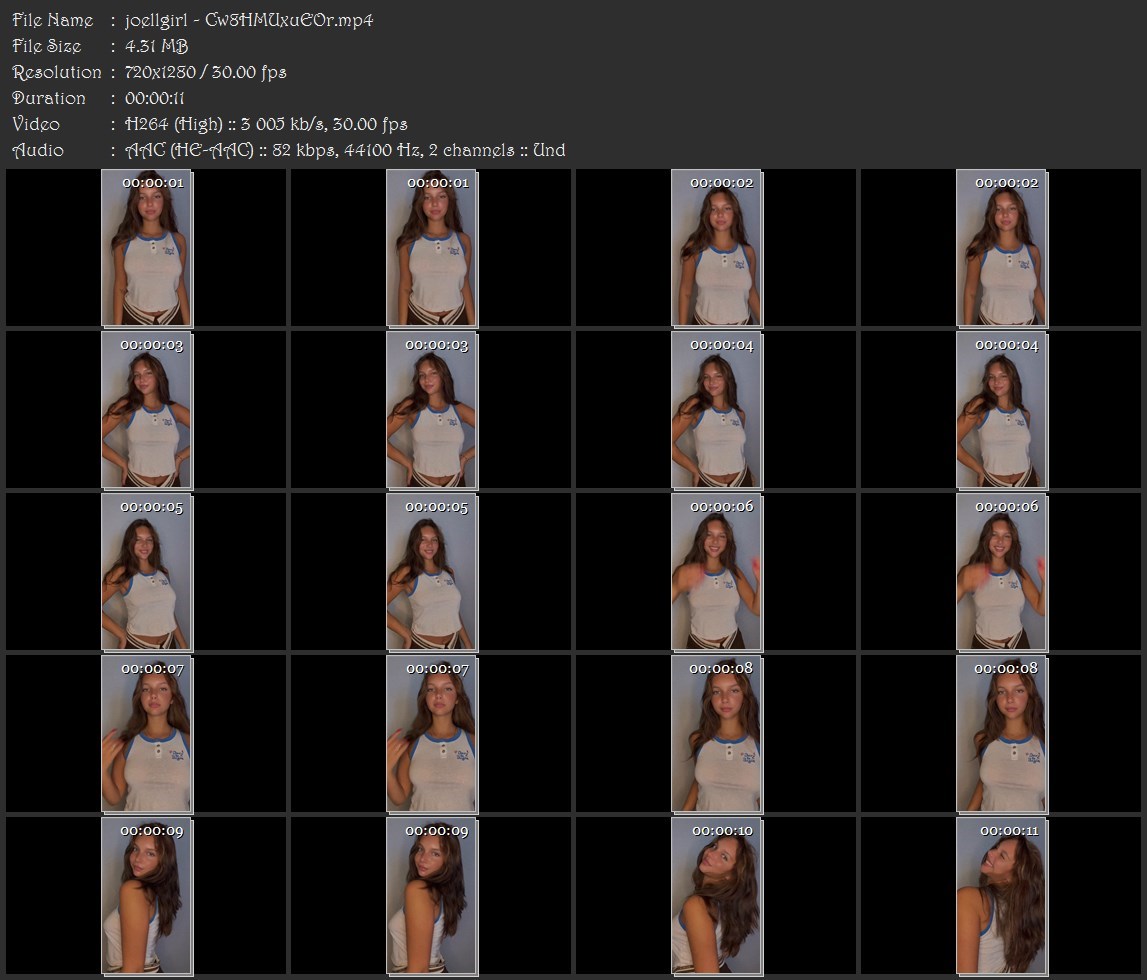Select the thumbnail stamped 00:00:10
Screen dimensions: 1147x980
pos(717,897)
